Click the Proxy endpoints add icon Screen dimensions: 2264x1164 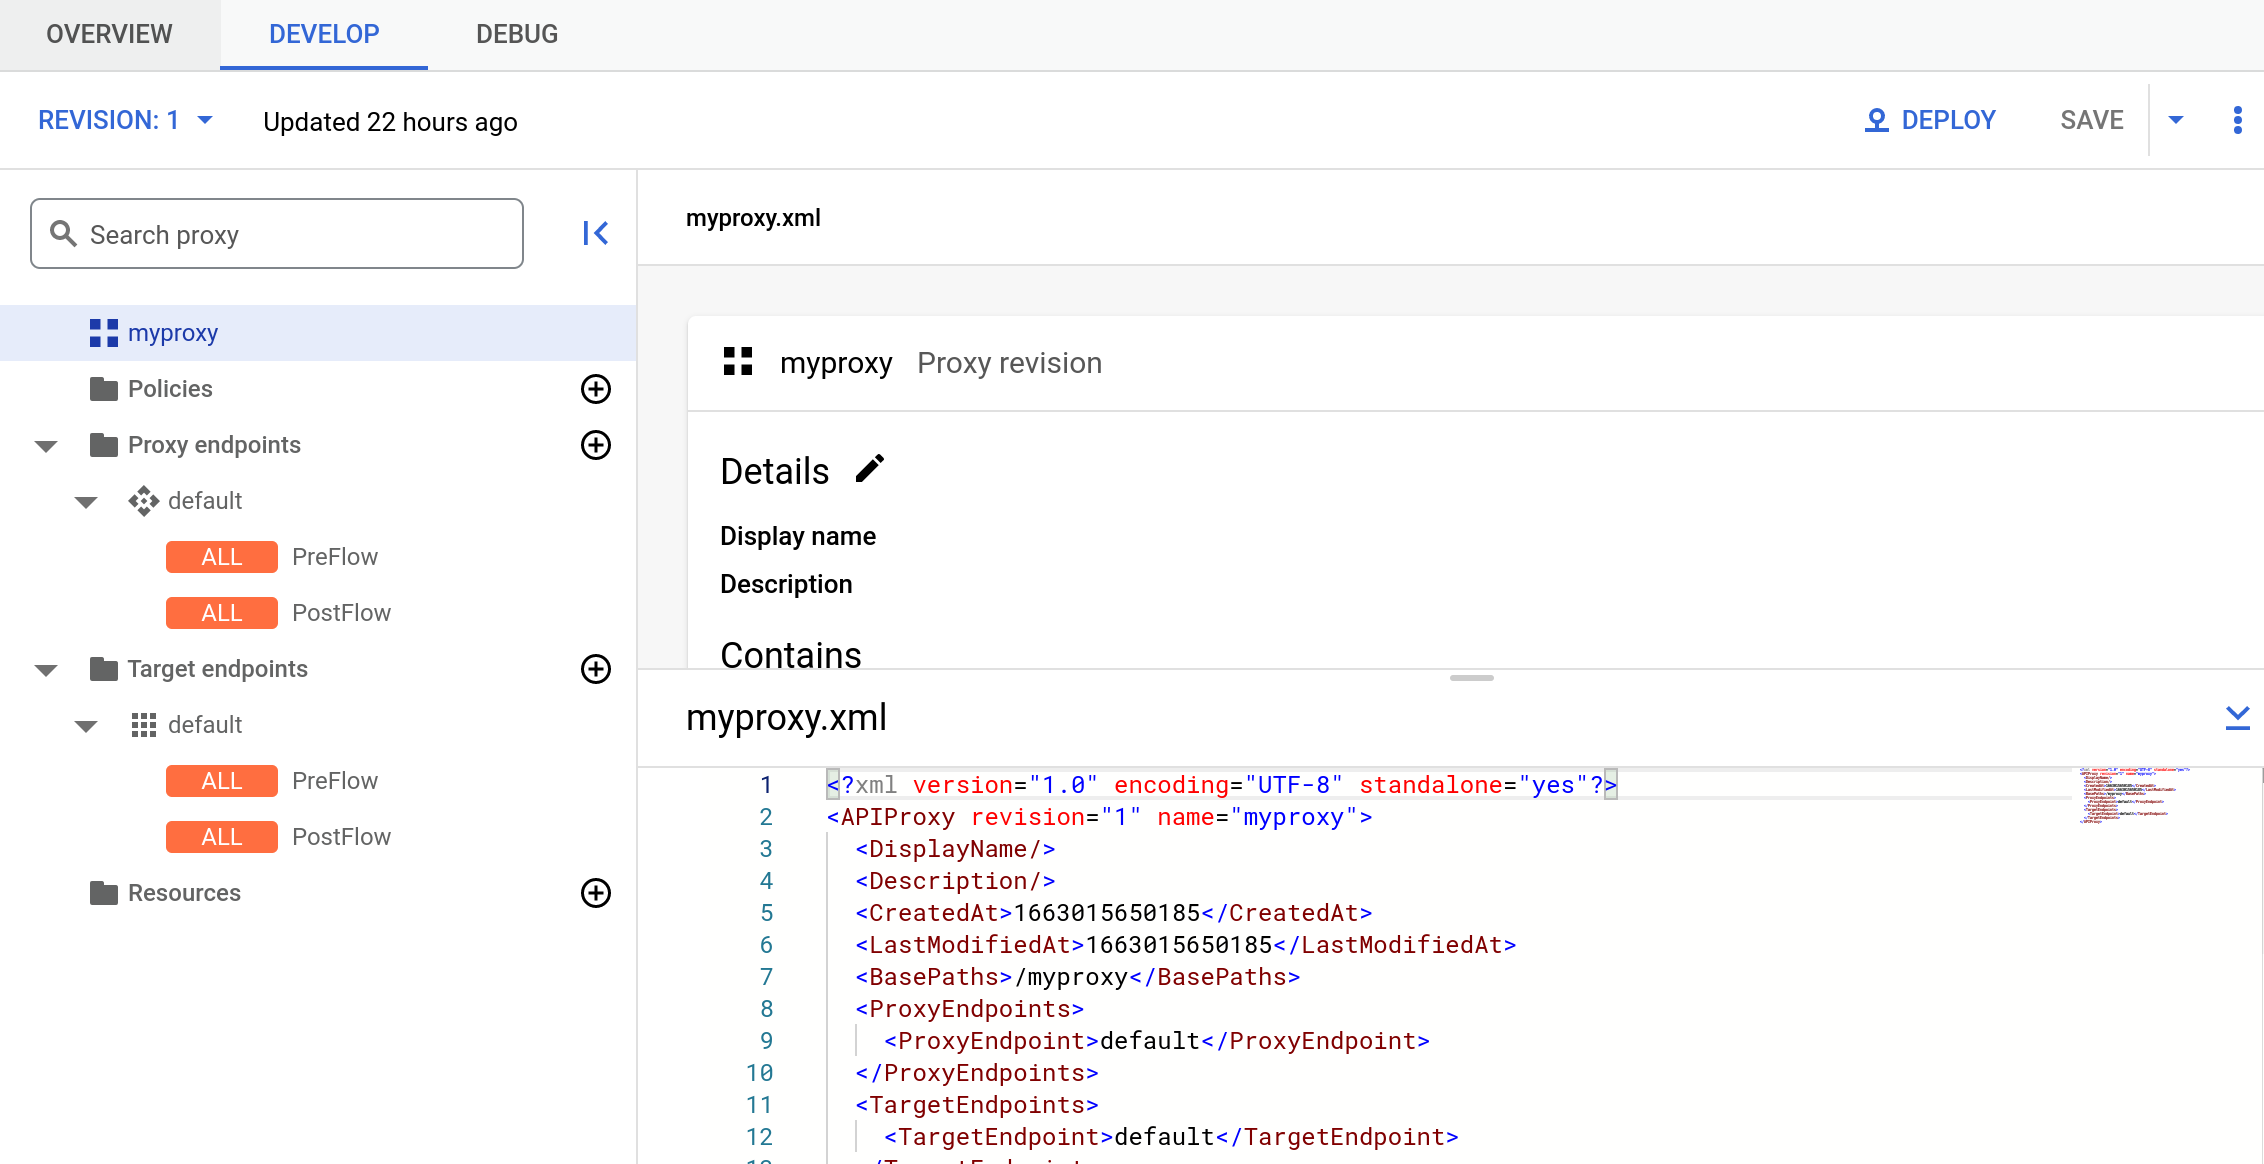click(594, 445)
